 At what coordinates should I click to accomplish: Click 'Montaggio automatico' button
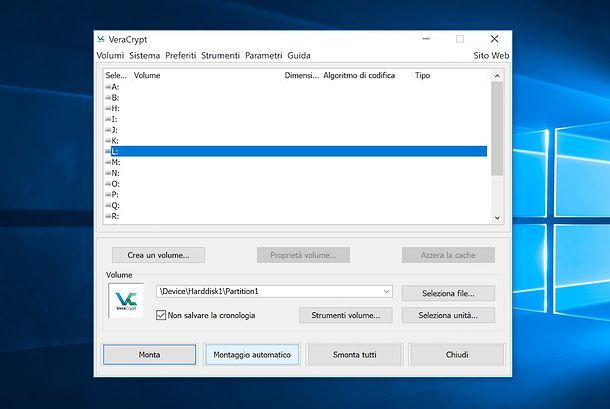coord(252,355)
